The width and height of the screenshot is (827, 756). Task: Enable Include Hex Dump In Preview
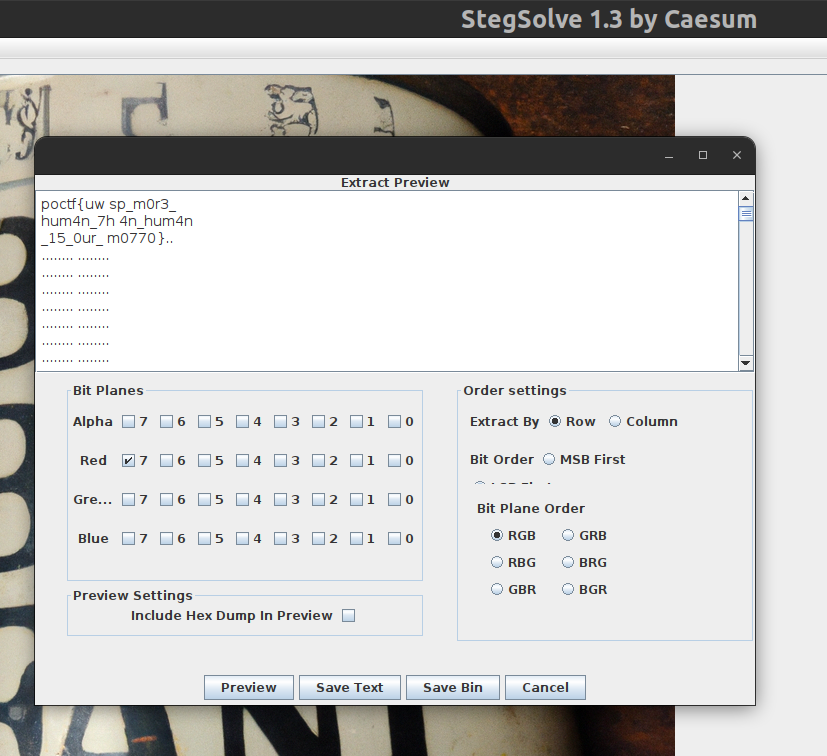click(x=349, y=616)
